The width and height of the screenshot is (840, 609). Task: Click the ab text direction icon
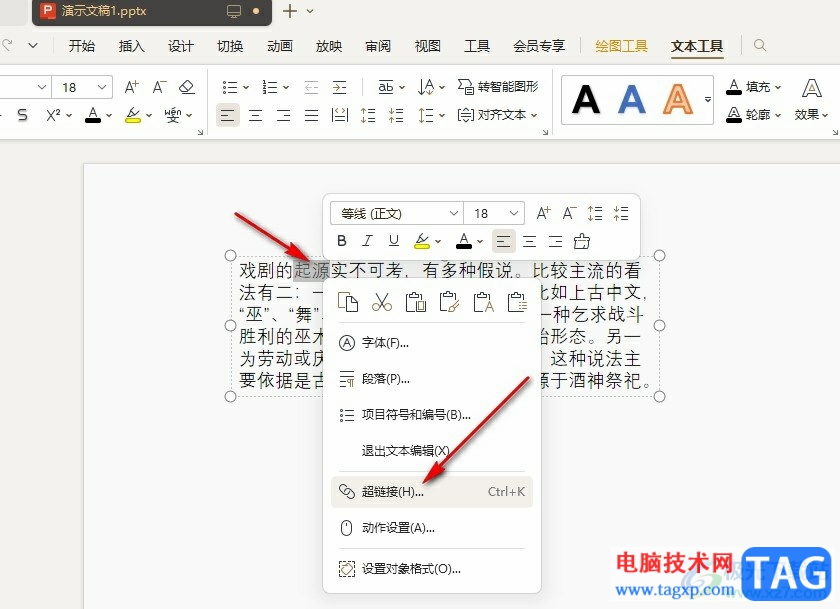pyautogui.click(x=386, y=87)
